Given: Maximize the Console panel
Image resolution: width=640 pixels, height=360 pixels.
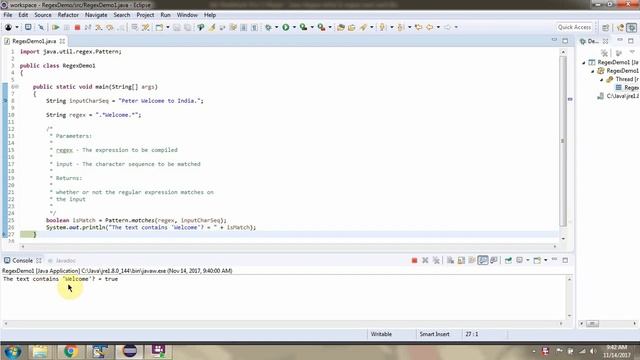Looking at the screenshot, I should pyautogui.click(x=565, y=260).
